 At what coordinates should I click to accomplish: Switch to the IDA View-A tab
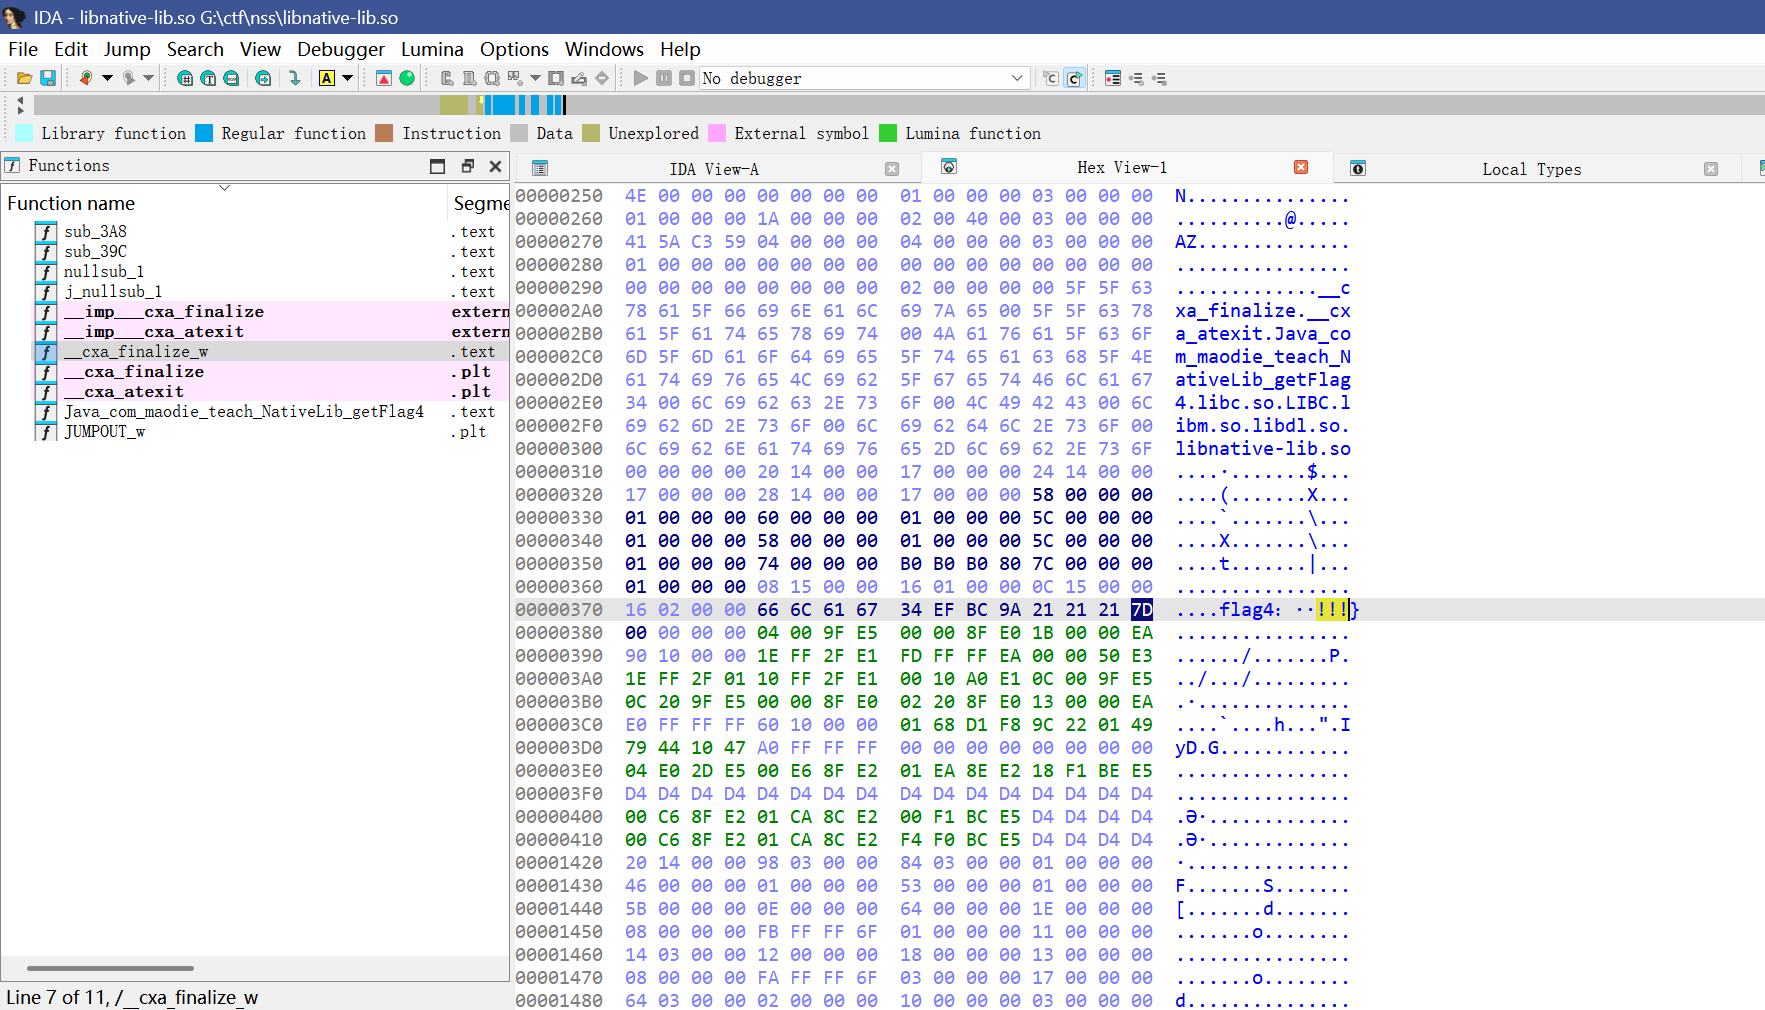[713, 169]
